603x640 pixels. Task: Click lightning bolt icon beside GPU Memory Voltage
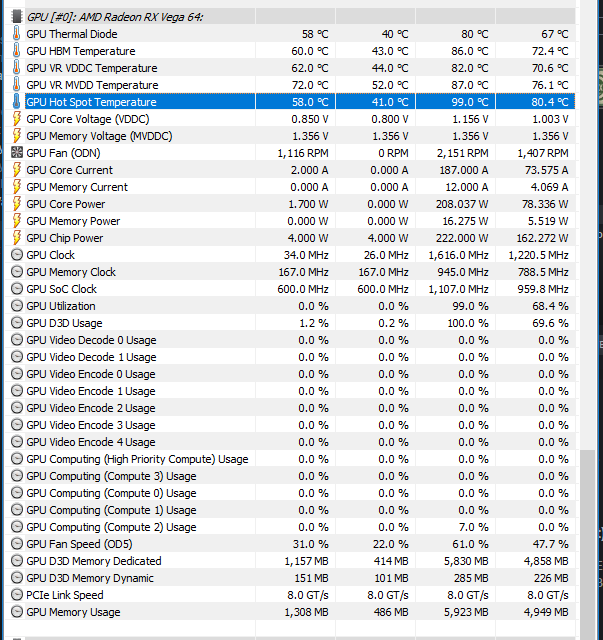pyautogui.click(x=16, y=136)
